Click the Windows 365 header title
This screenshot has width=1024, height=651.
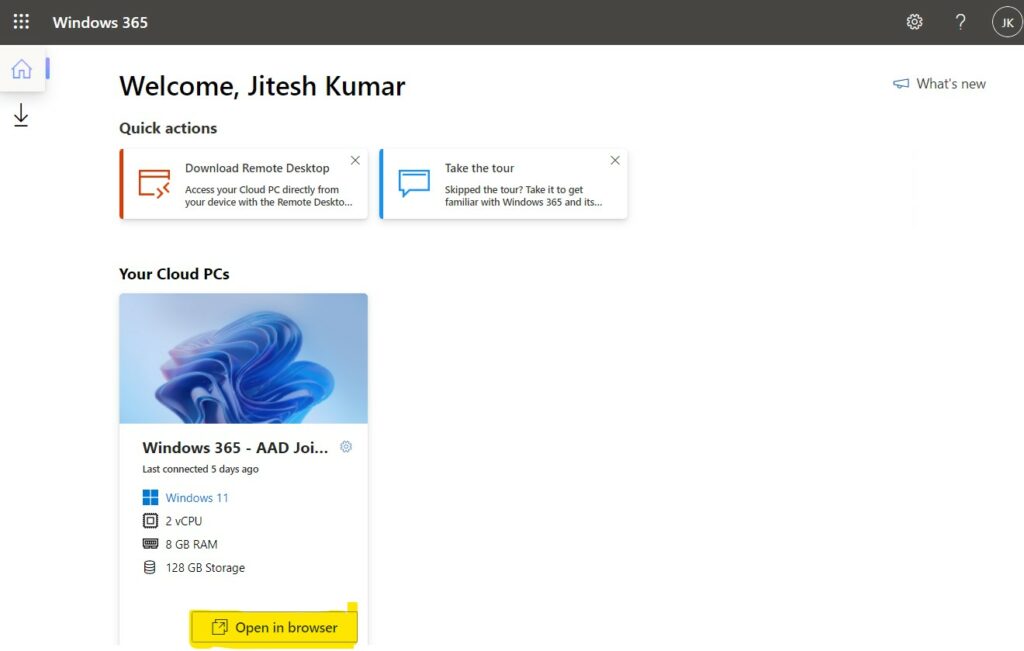click(100, 22)
